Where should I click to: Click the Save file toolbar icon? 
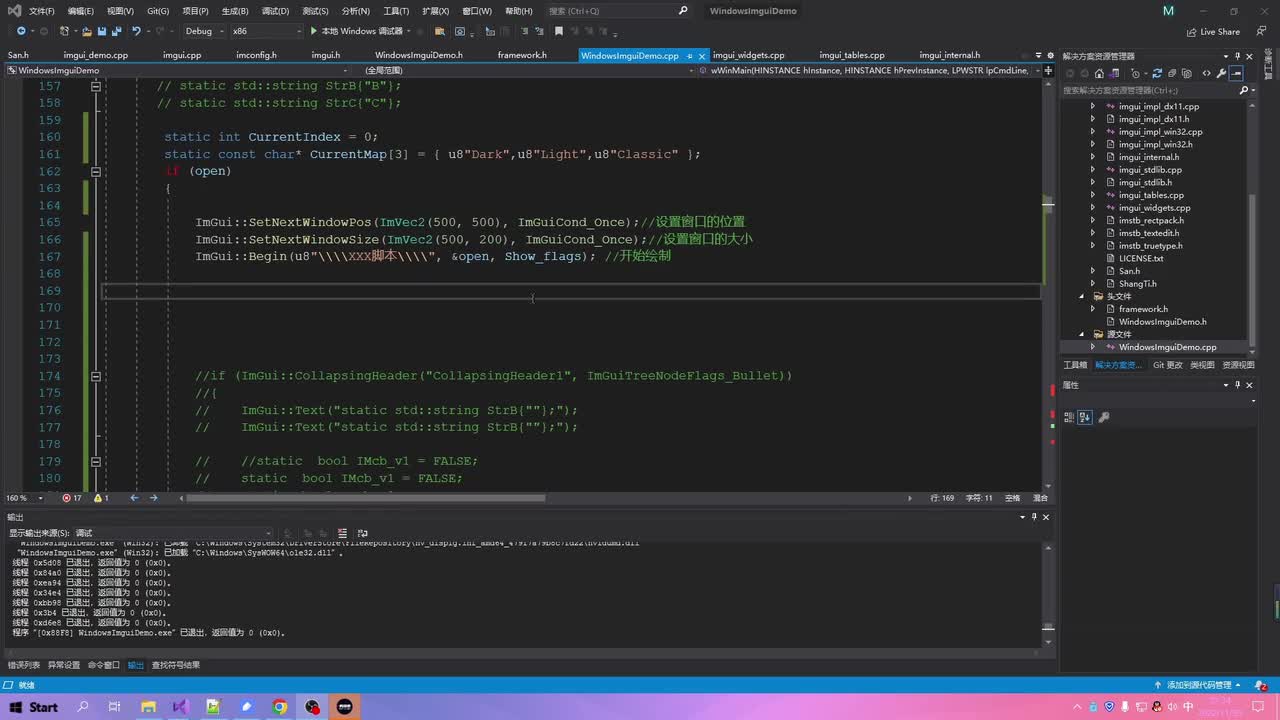pyautogui.click(x=102, y=31)
